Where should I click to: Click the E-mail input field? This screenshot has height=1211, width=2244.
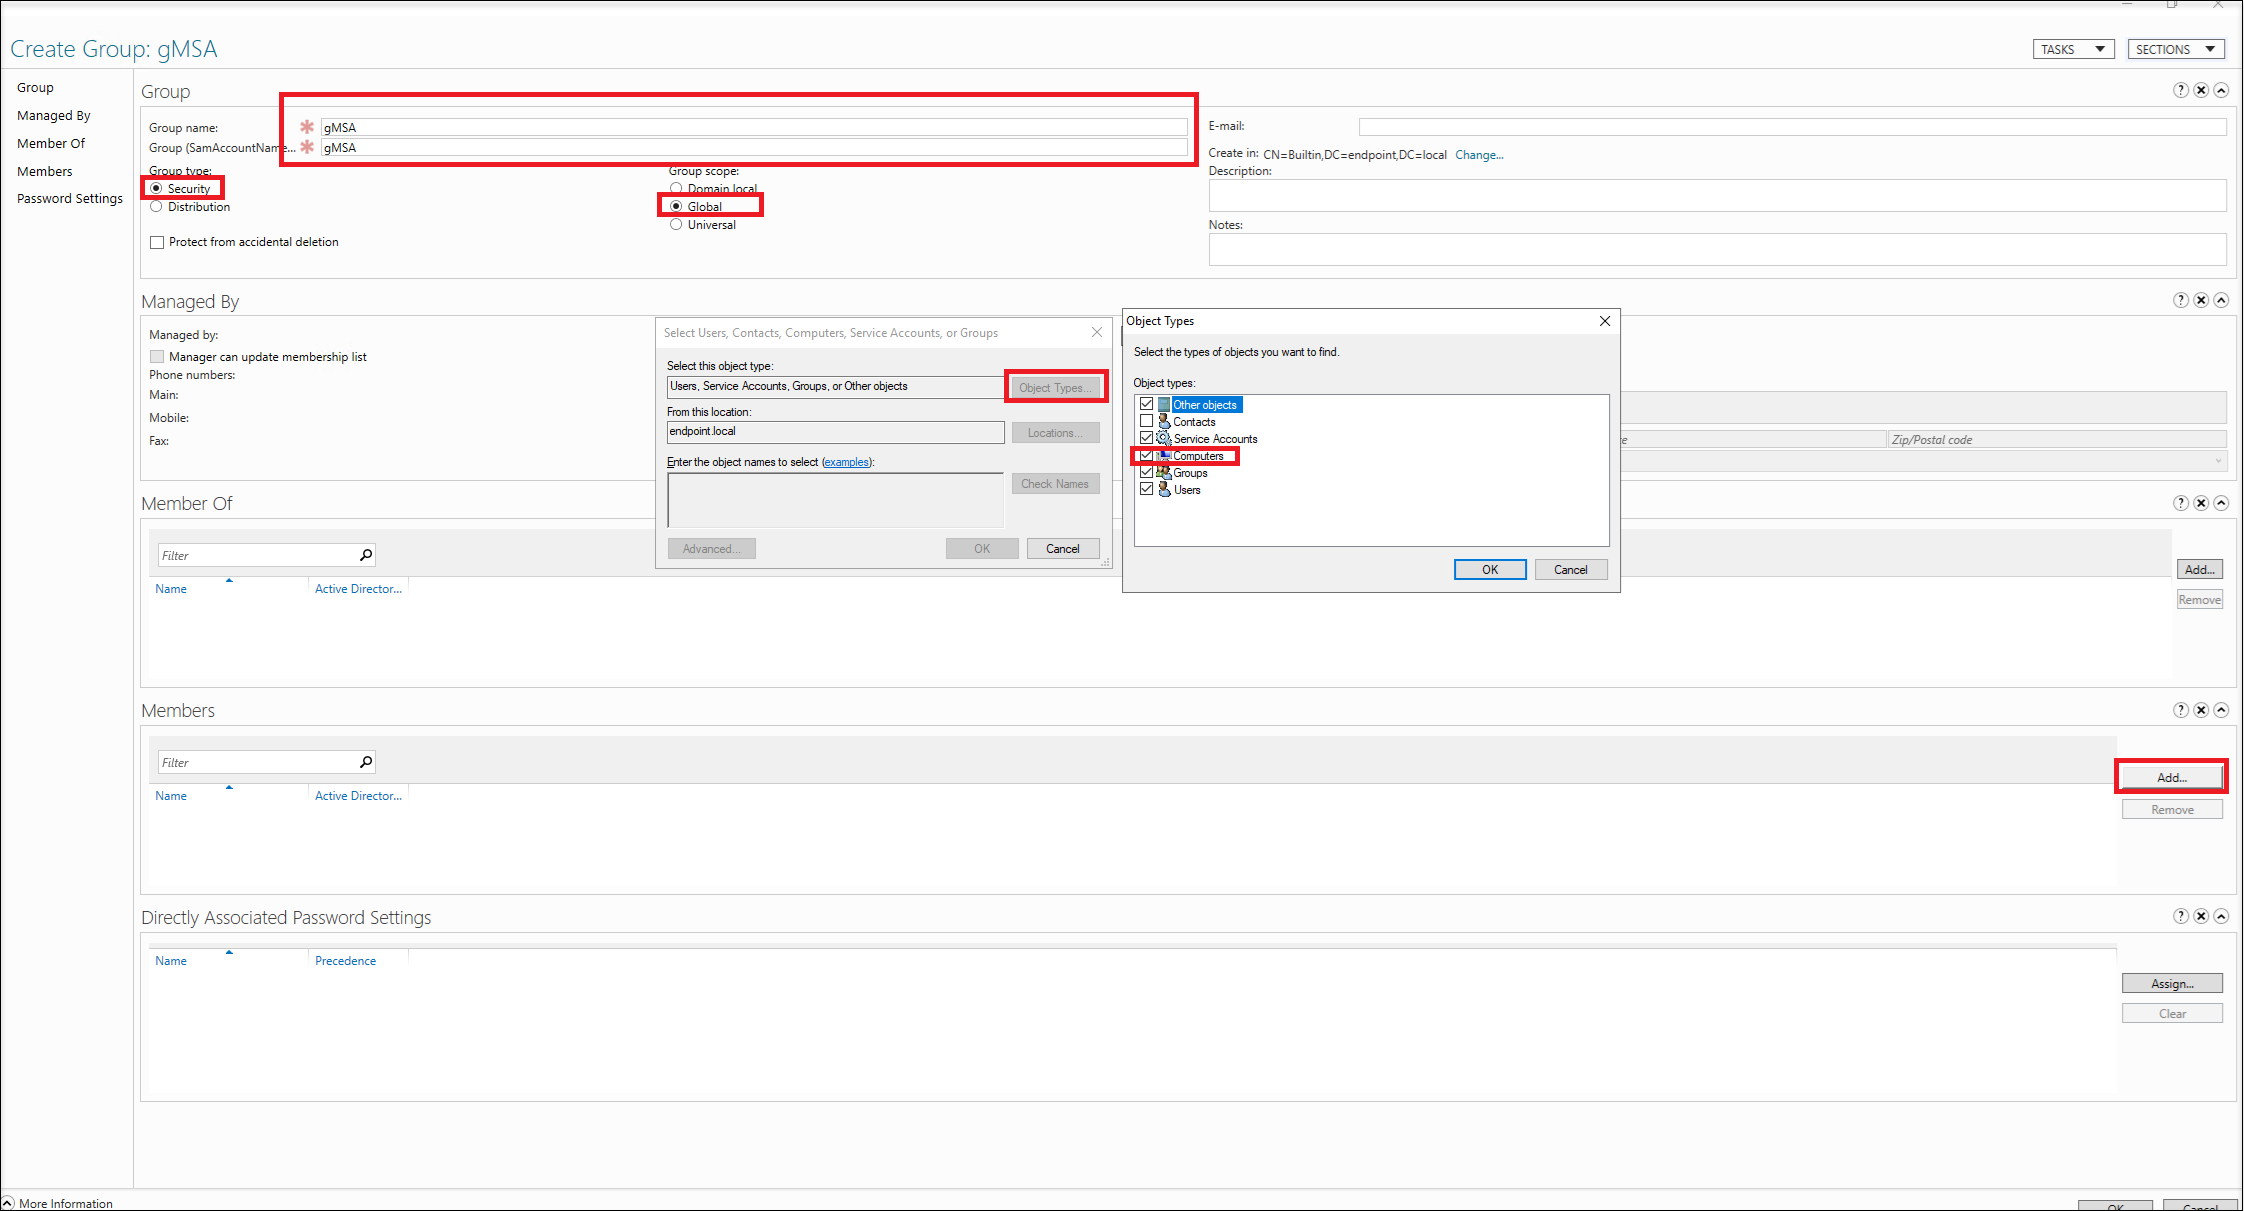1791,127
